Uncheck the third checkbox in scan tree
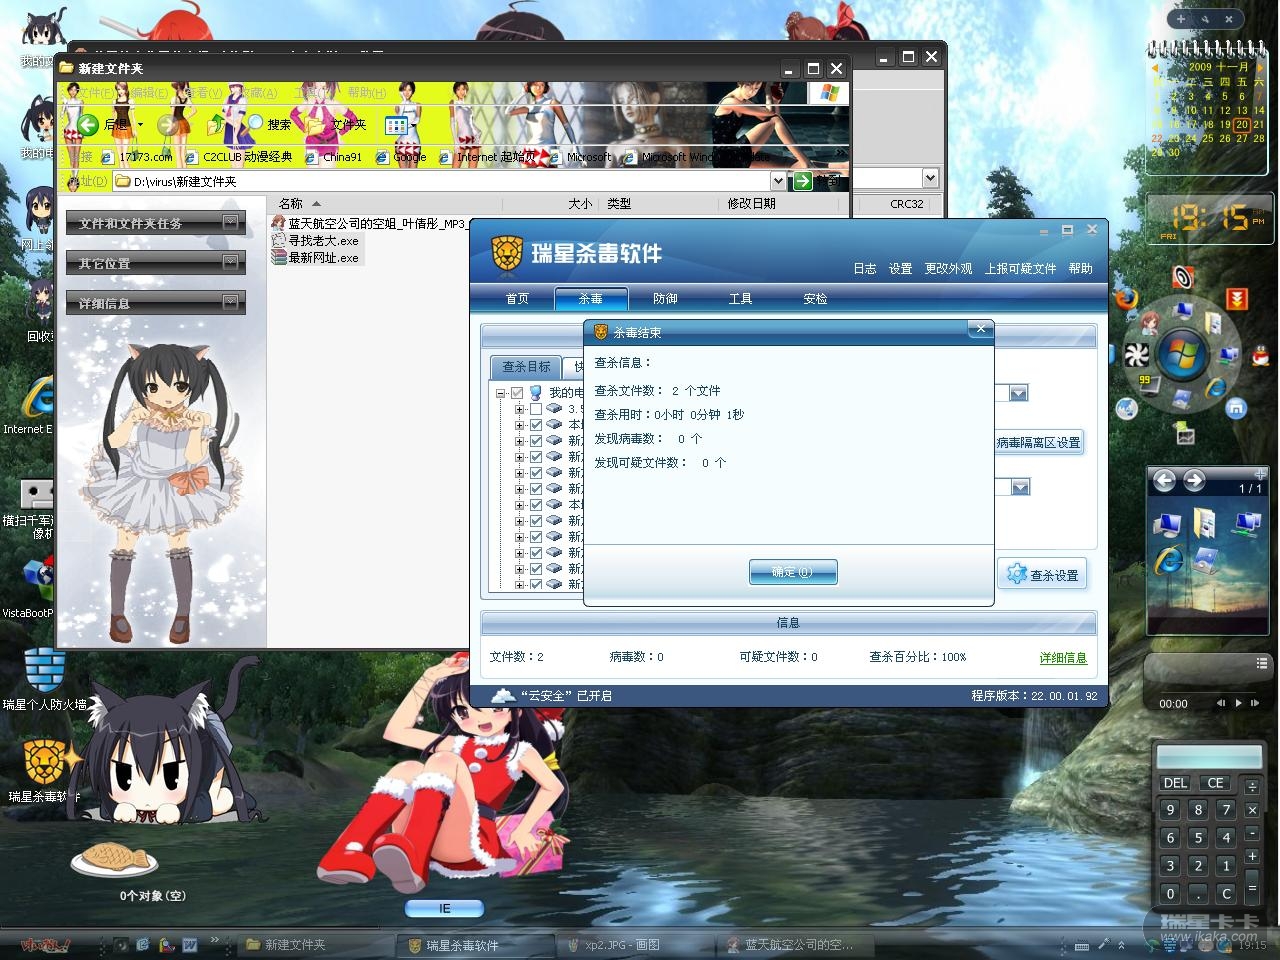 [x=536, y=425]
